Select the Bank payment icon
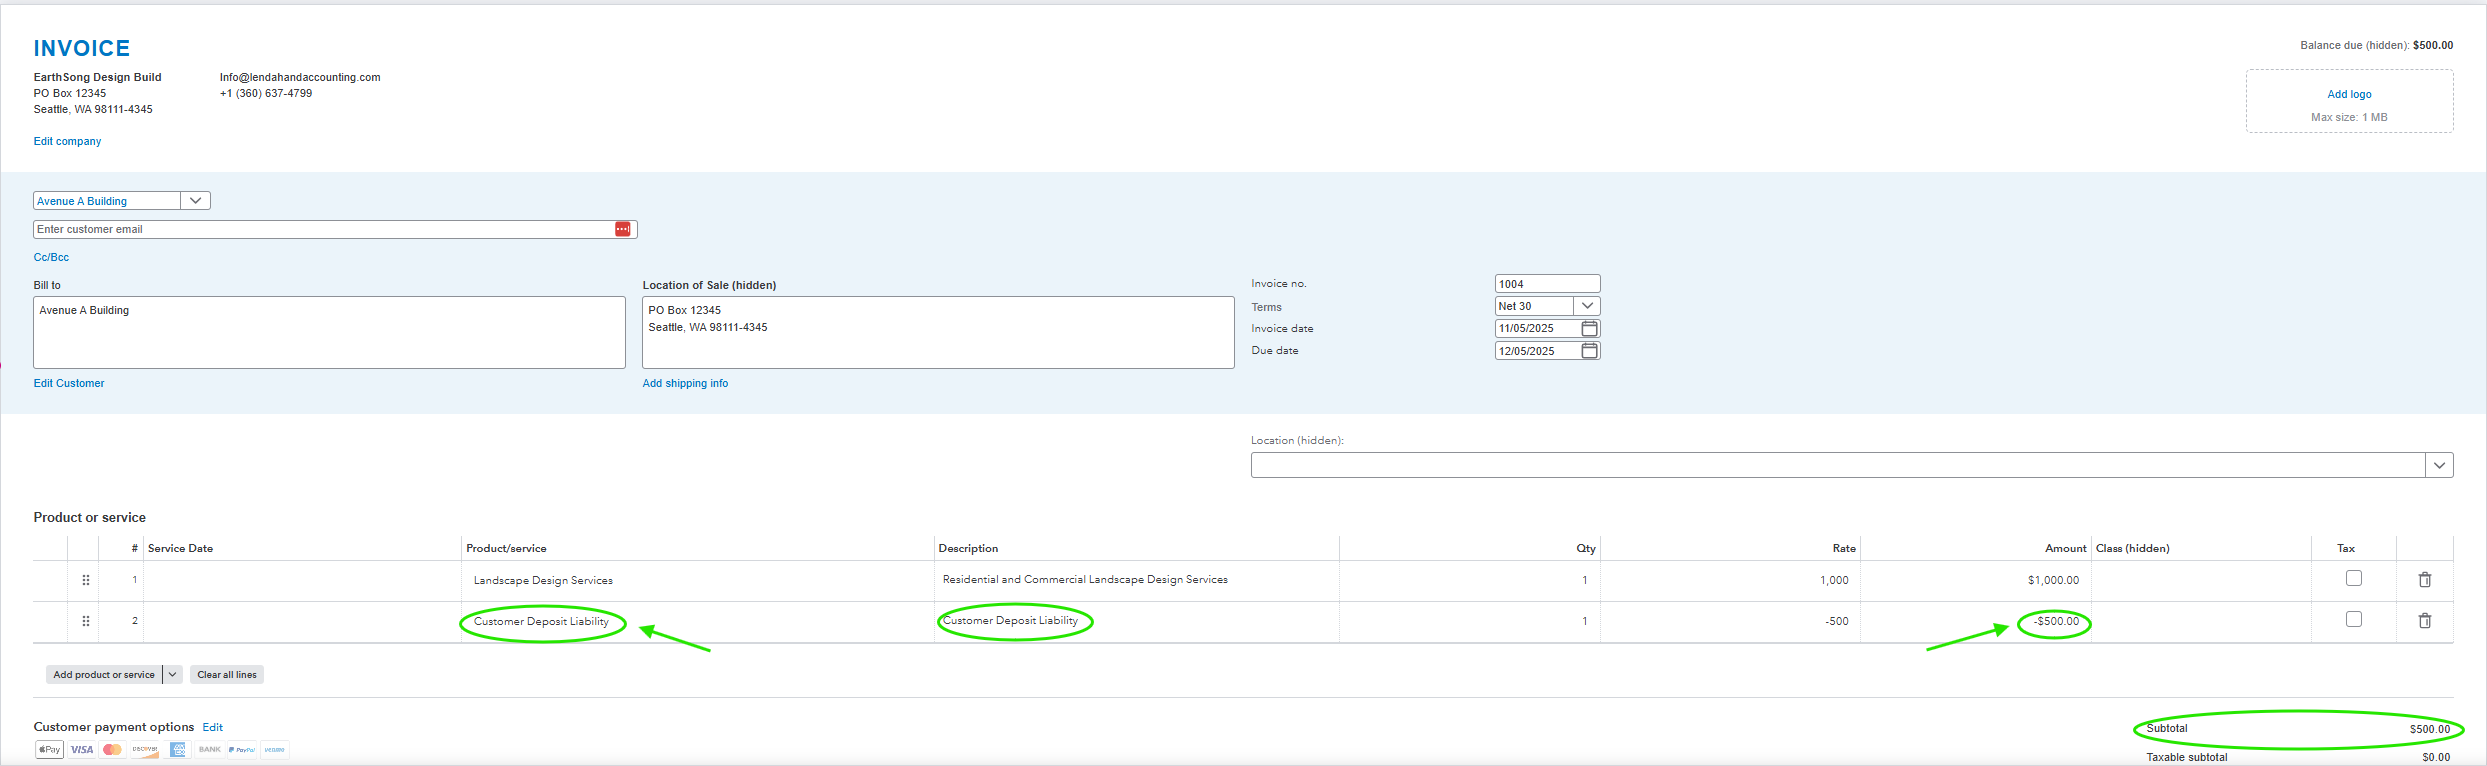Image resolution: width=2487 pixels, height=766 pixels. click(x=210, y=749)
